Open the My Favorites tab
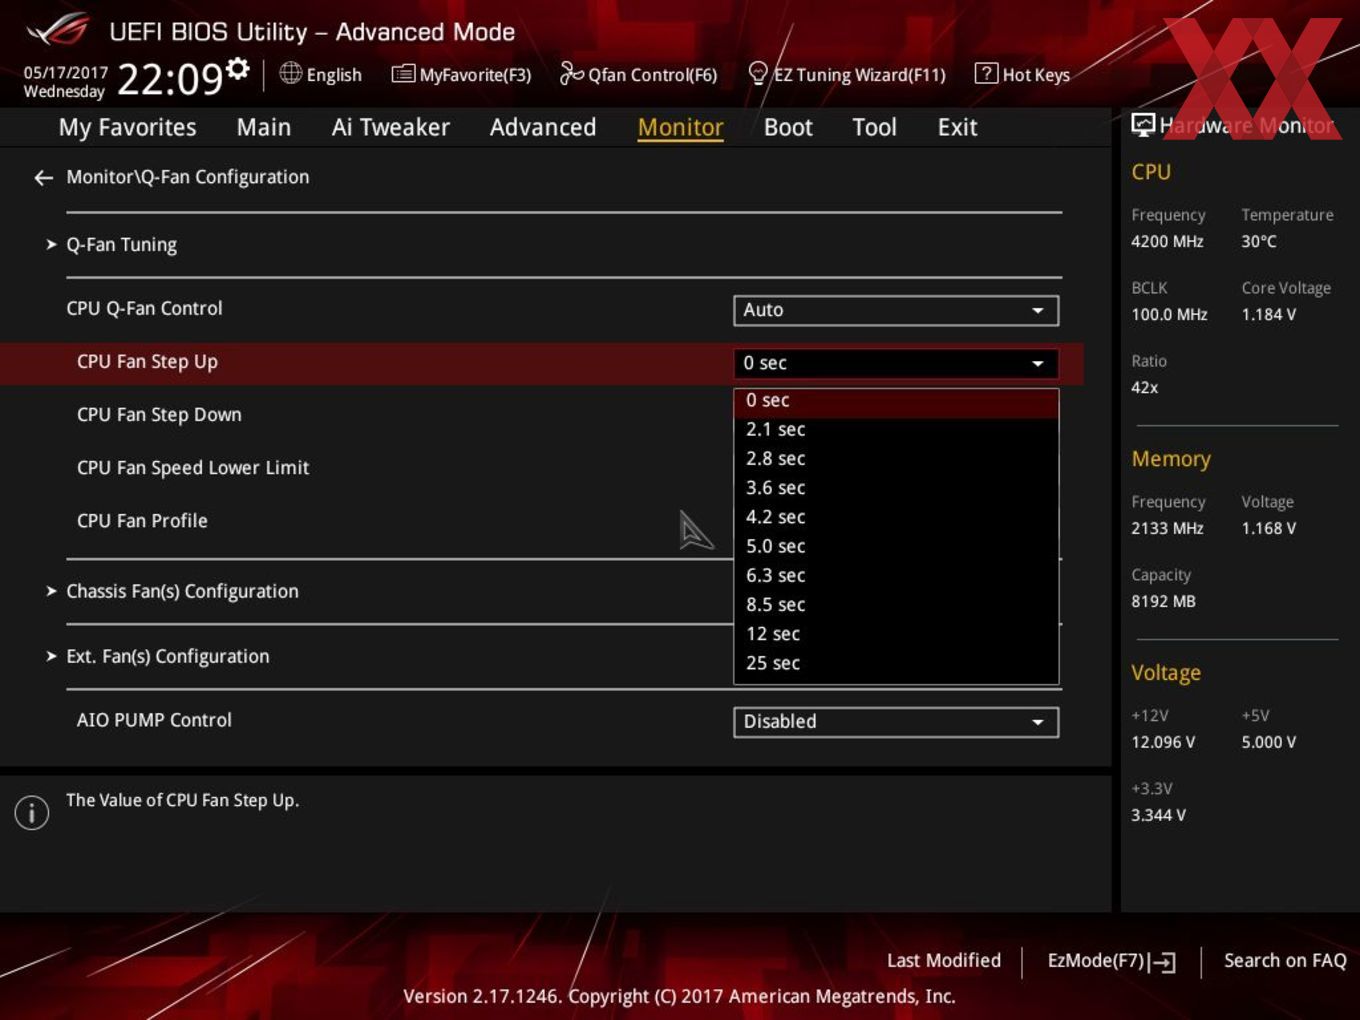Viewport: 1360px width, 1020px height. 127,127
